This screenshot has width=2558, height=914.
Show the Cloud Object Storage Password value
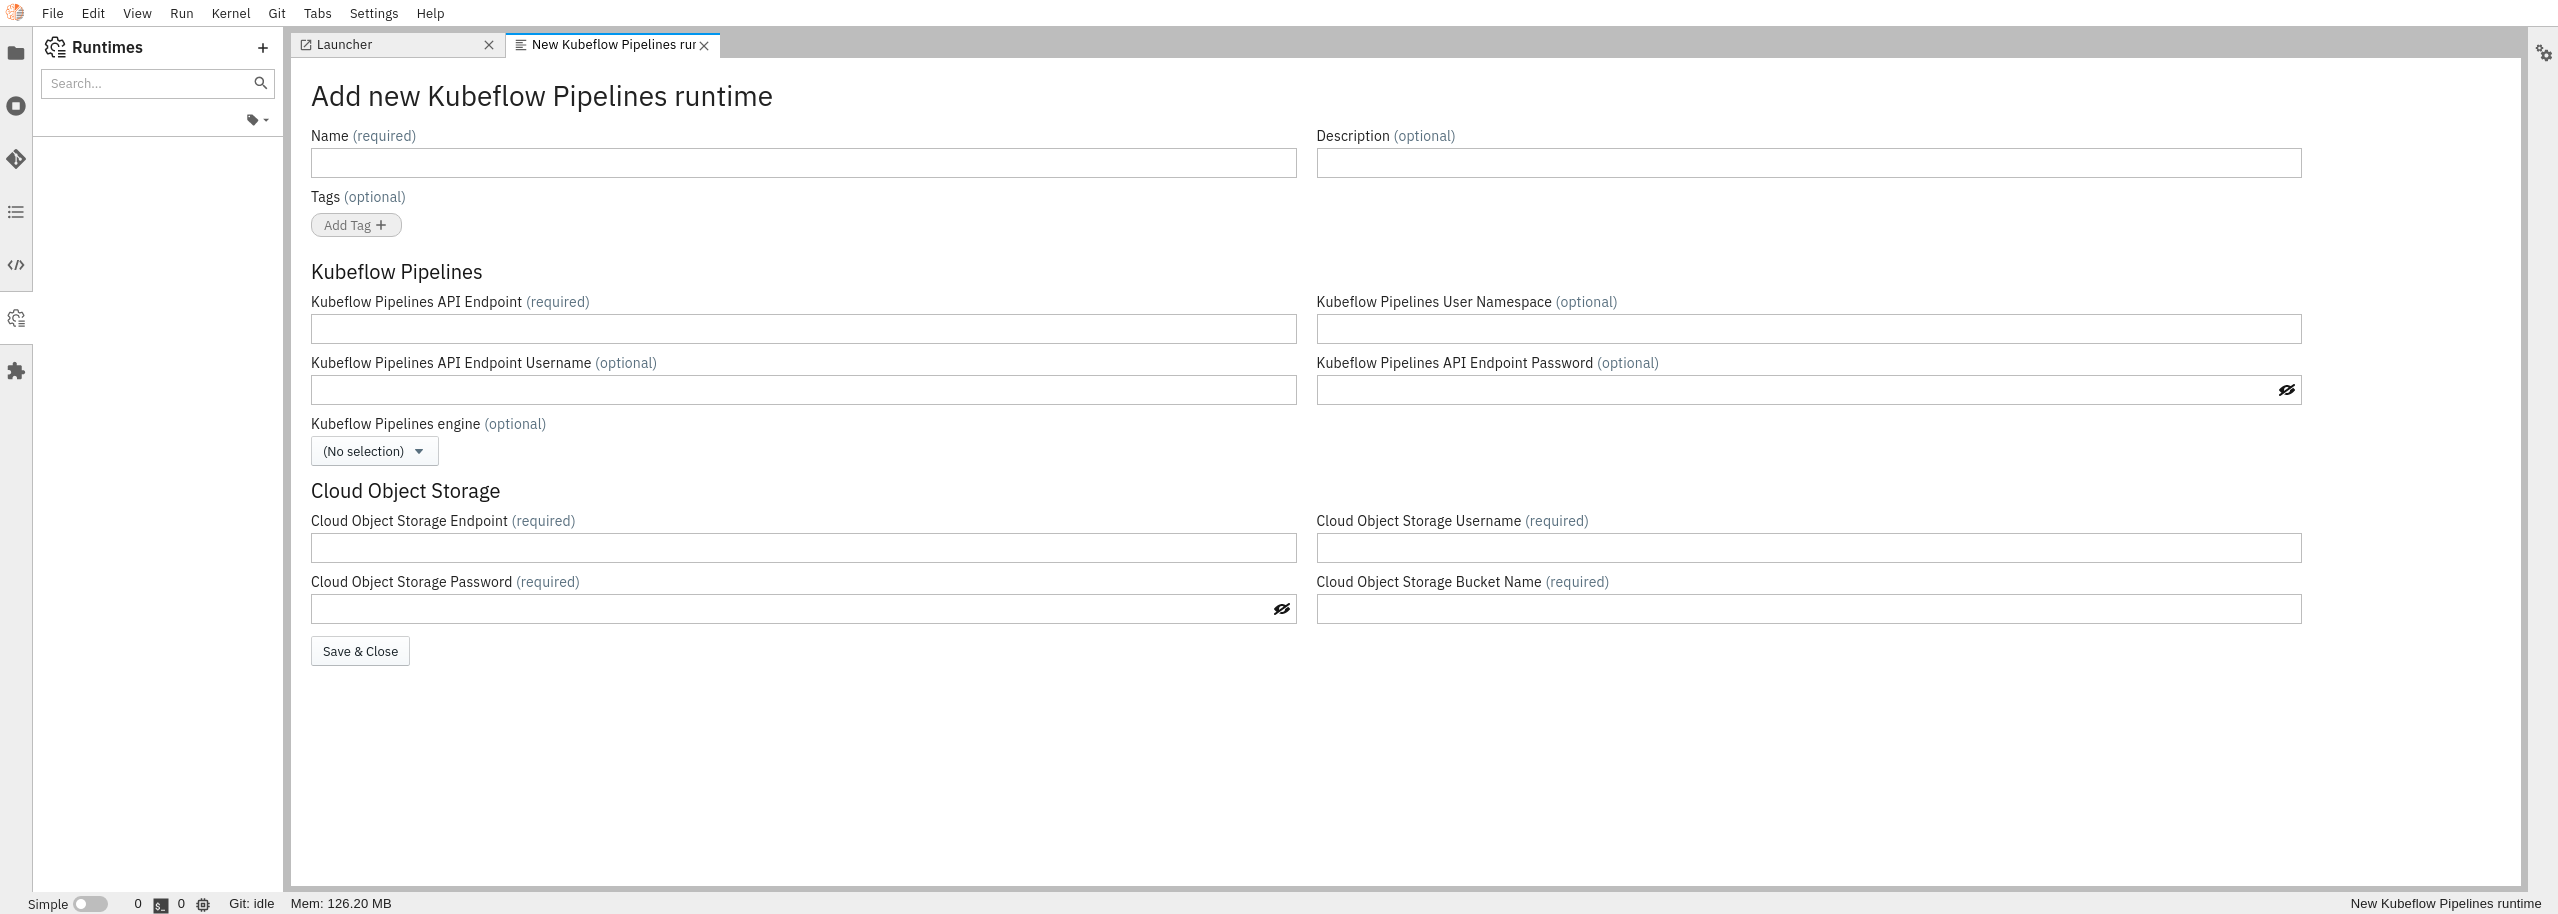pos(1281,609)
